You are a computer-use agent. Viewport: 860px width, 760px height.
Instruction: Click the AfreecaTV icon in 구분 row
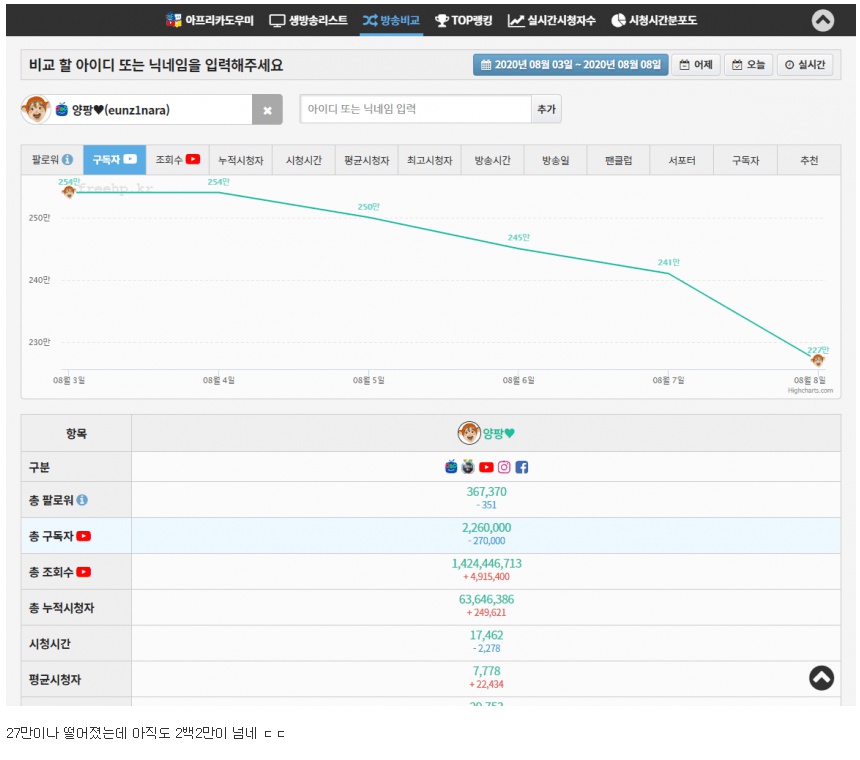pyautogui.click(x=451, y=467)
